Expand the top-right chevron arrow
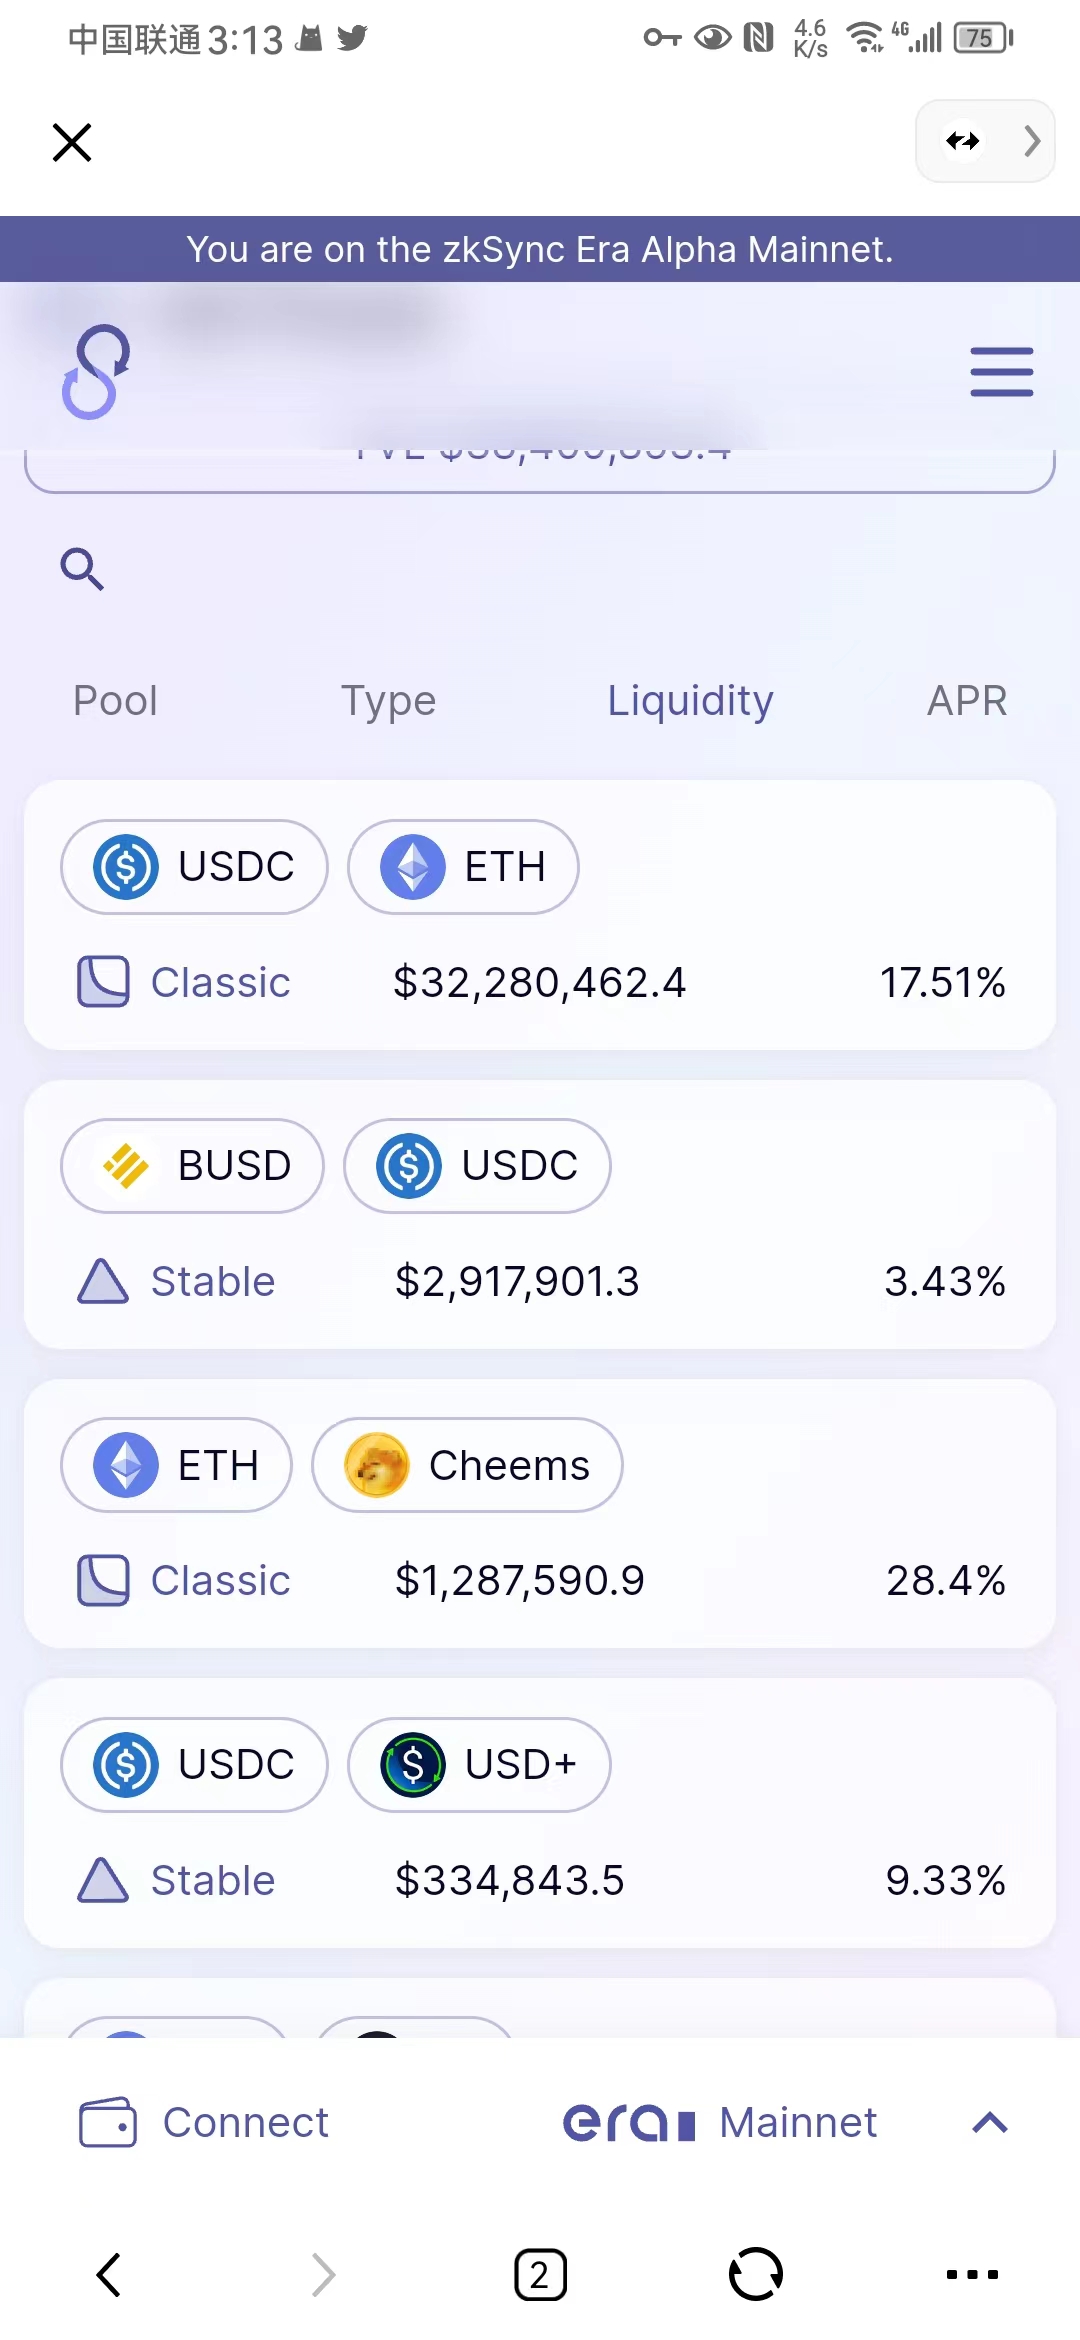This screenshot has height=2340, width=1080. point(1032,141)
